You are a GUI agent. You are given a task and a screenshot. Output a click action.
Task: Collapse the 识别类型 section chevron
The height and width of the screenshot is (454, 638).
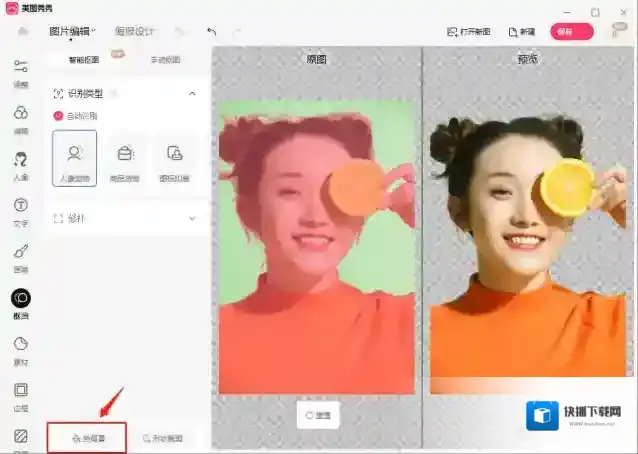pos(192,93)
